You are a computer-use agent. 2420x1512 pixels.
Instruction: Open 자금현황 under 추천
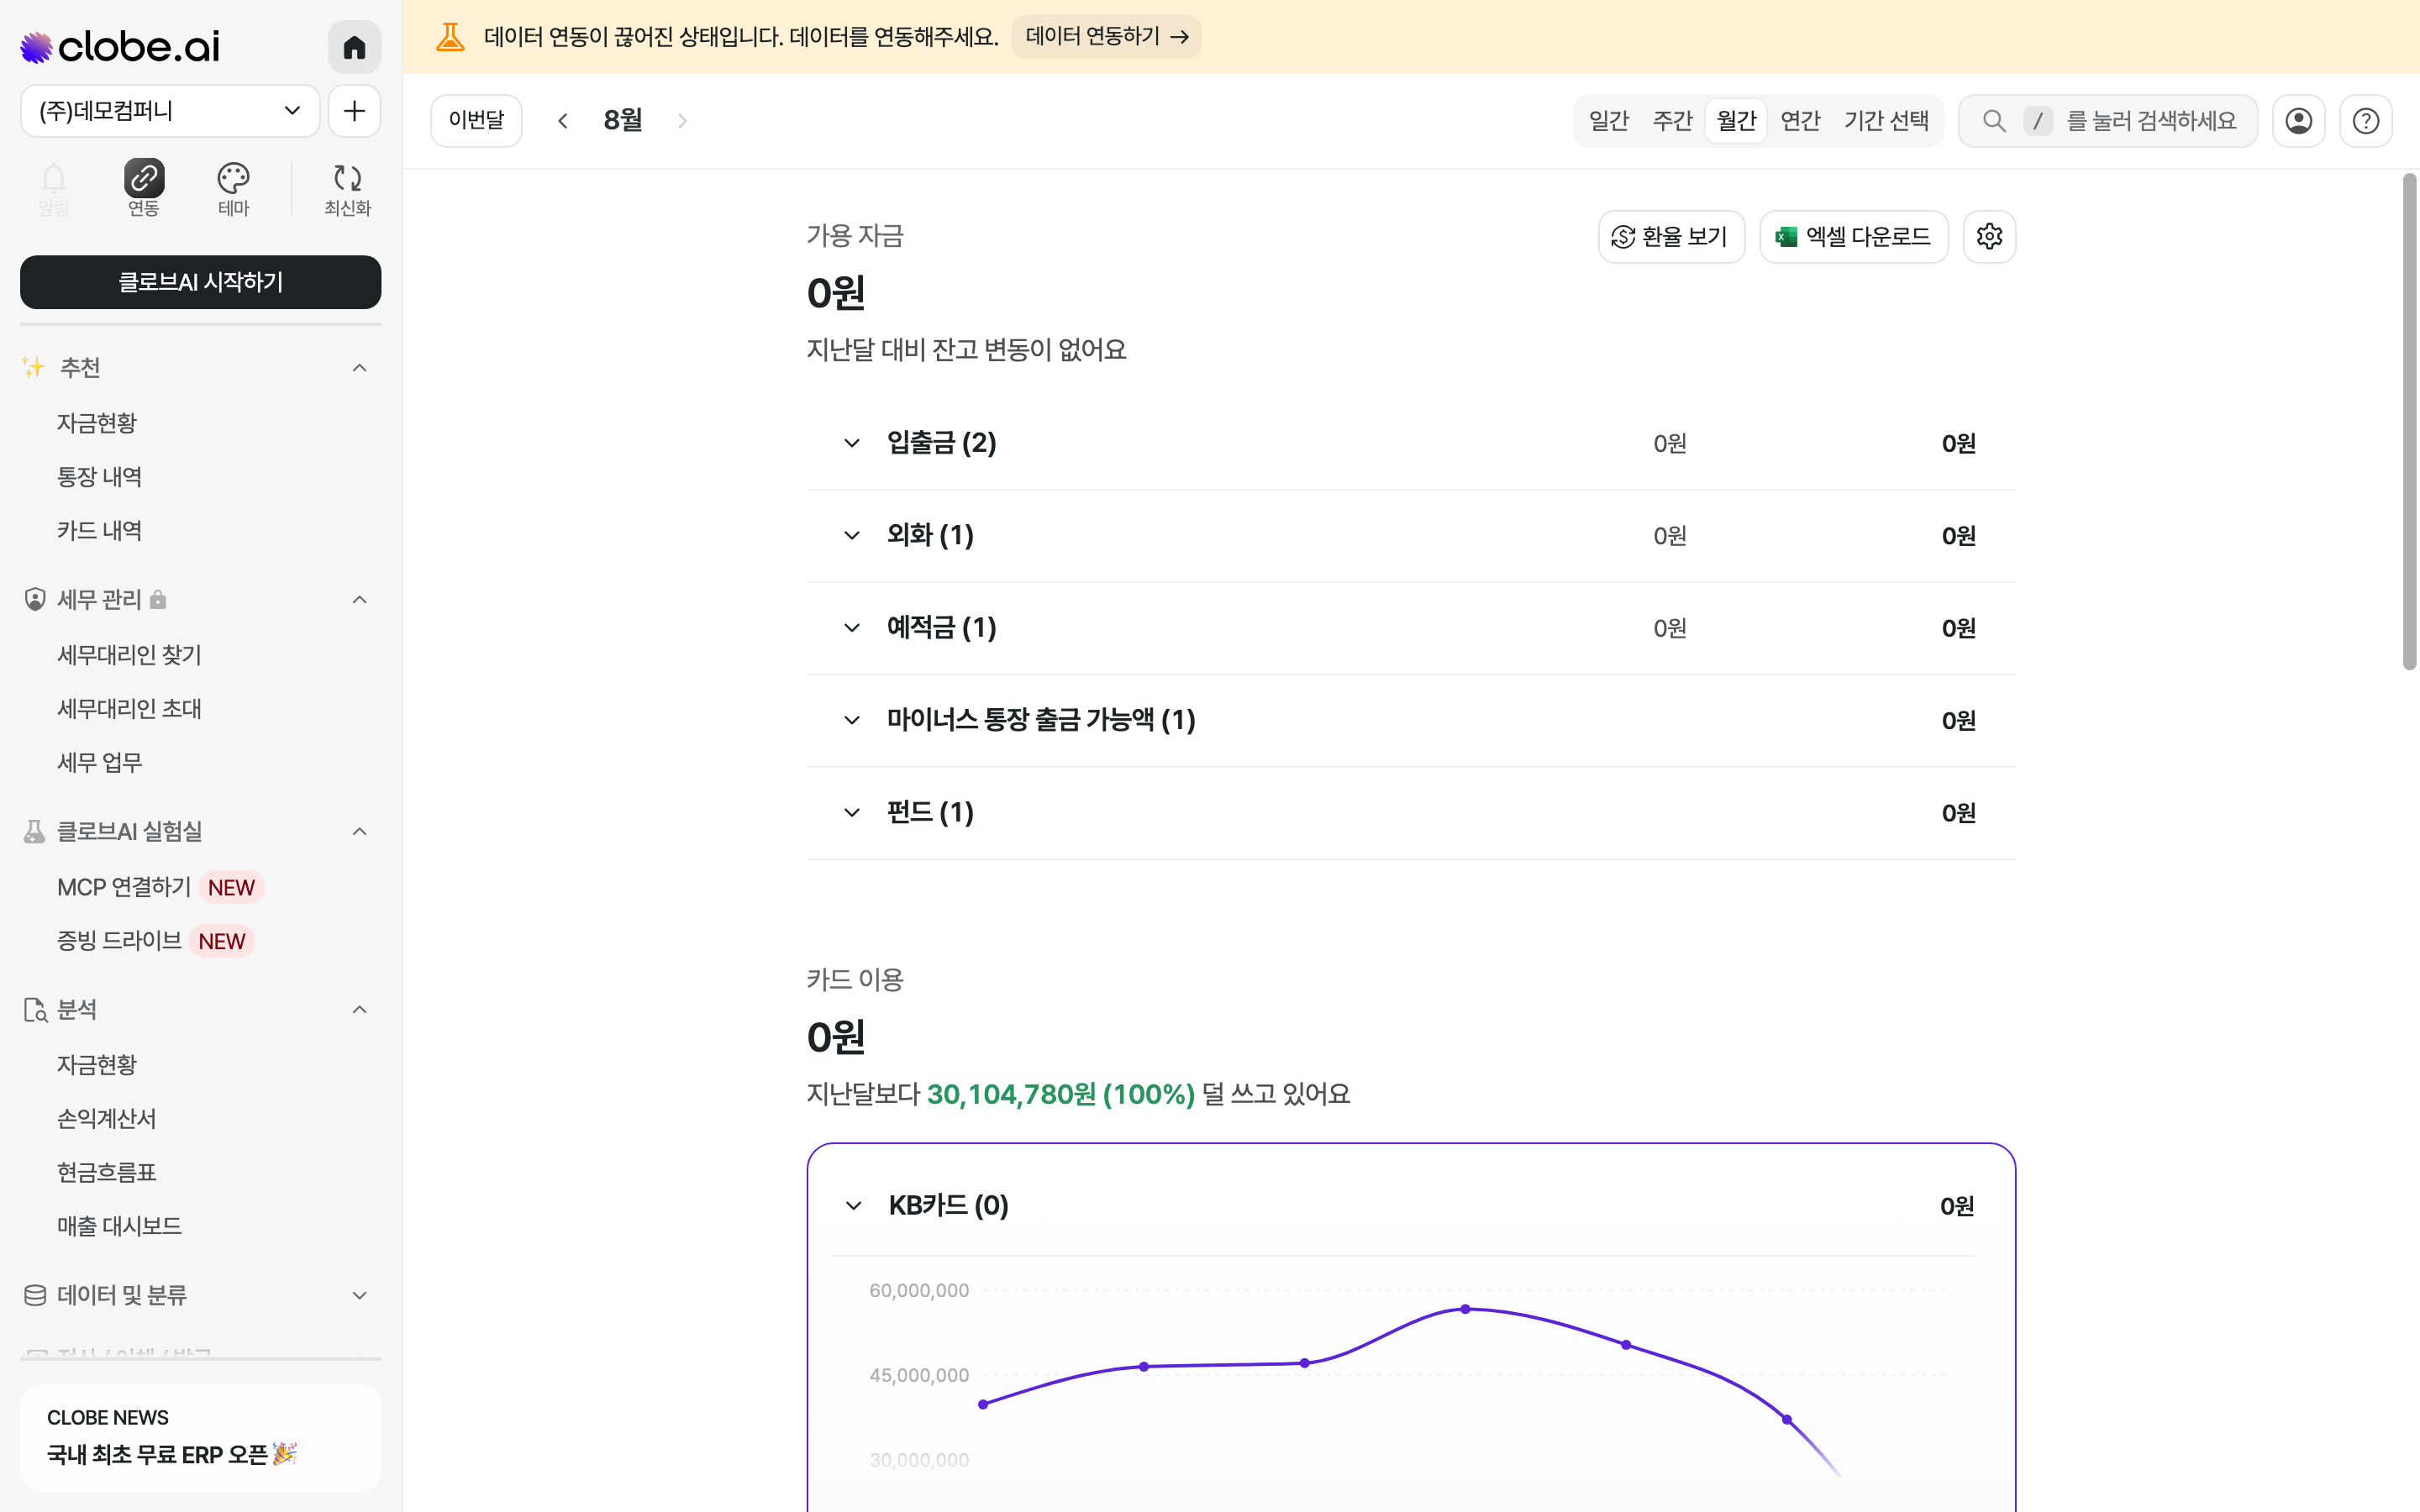click(97, 423)
